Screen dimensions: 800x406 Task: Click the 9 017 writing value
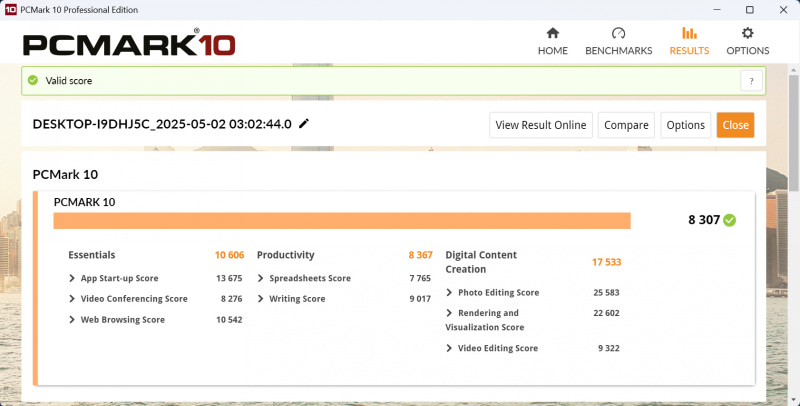coord(420,299)
